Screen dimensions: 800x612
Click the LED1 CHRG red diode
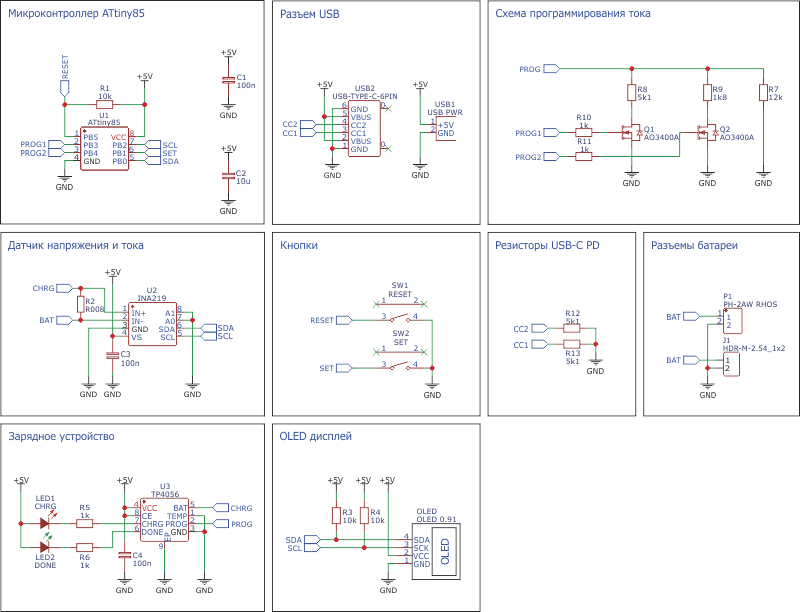[45, 523]
